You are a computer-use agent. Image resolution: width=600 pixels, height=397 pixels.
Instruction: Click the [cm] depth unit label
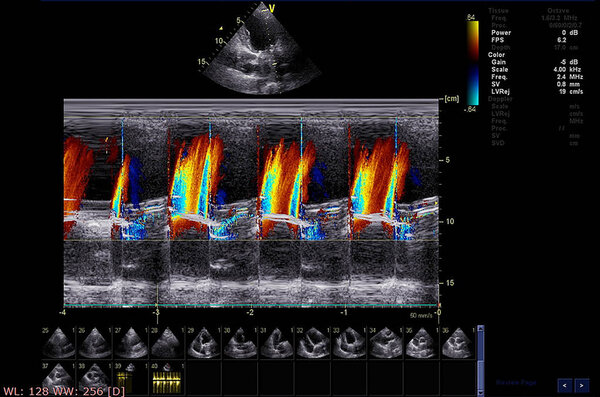coord(452,99)
